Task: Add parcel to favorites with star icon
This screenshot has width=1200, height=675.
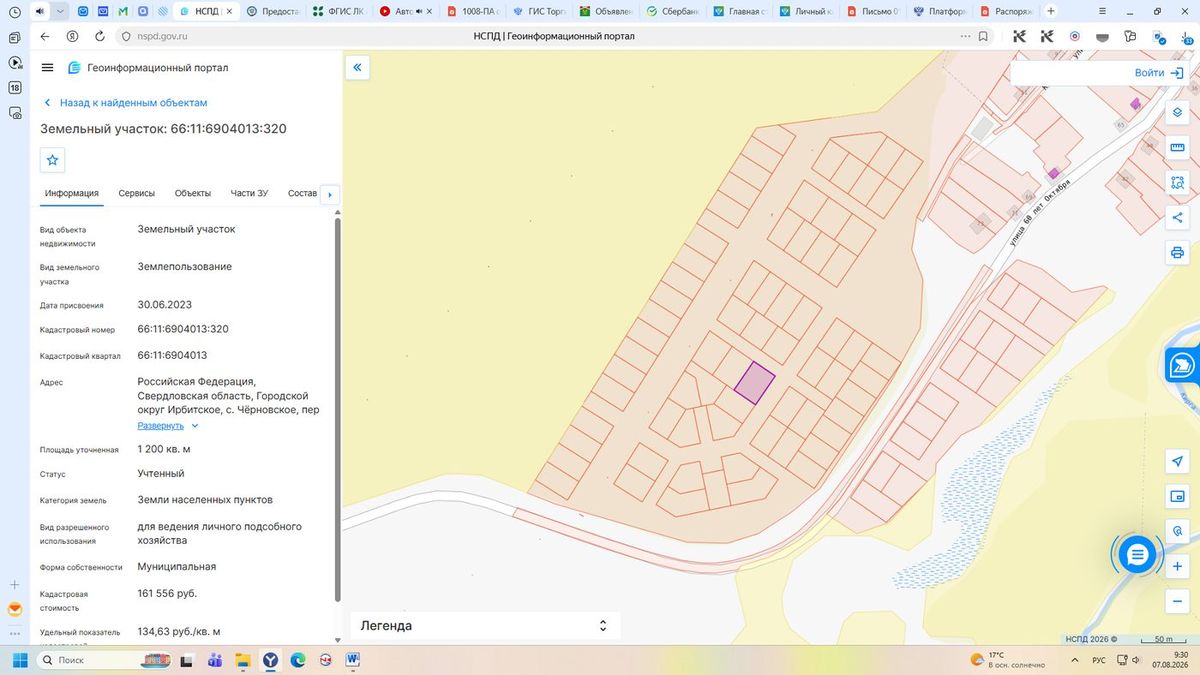Action: tap(53, 160)
